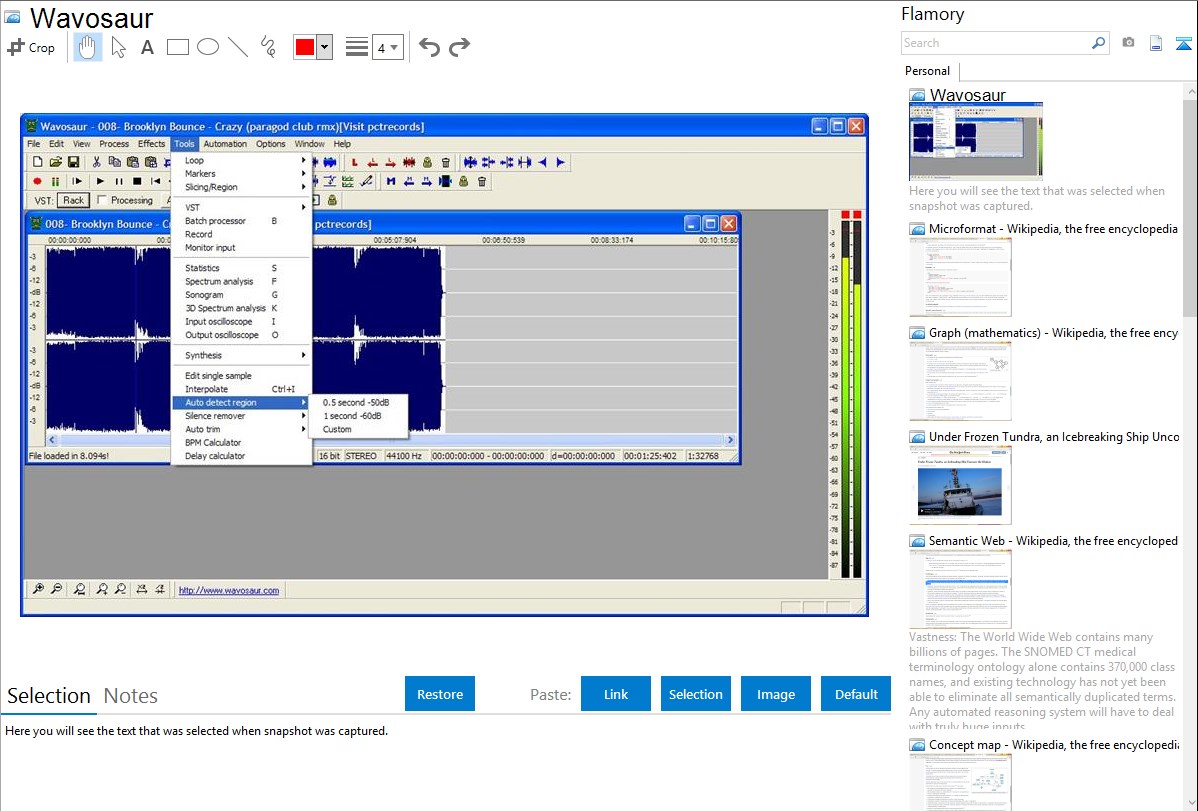Viewport: 1198px width, 811px height.
Task: Click the red color swatch
Action: pyautogui.click(x=305, y=47)
